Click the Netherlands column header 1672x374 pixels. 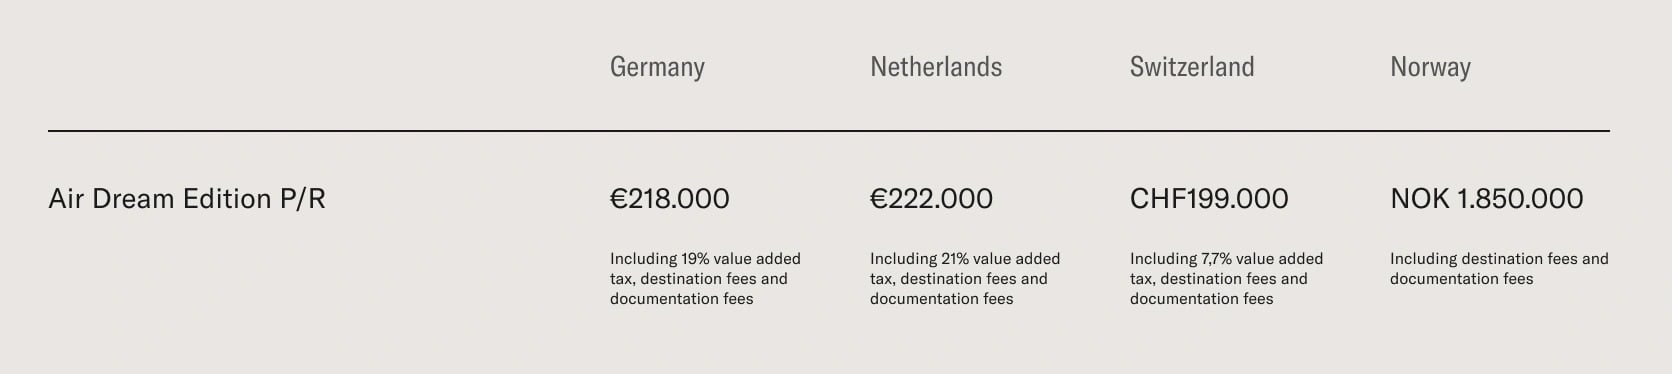tap(936, 67)
